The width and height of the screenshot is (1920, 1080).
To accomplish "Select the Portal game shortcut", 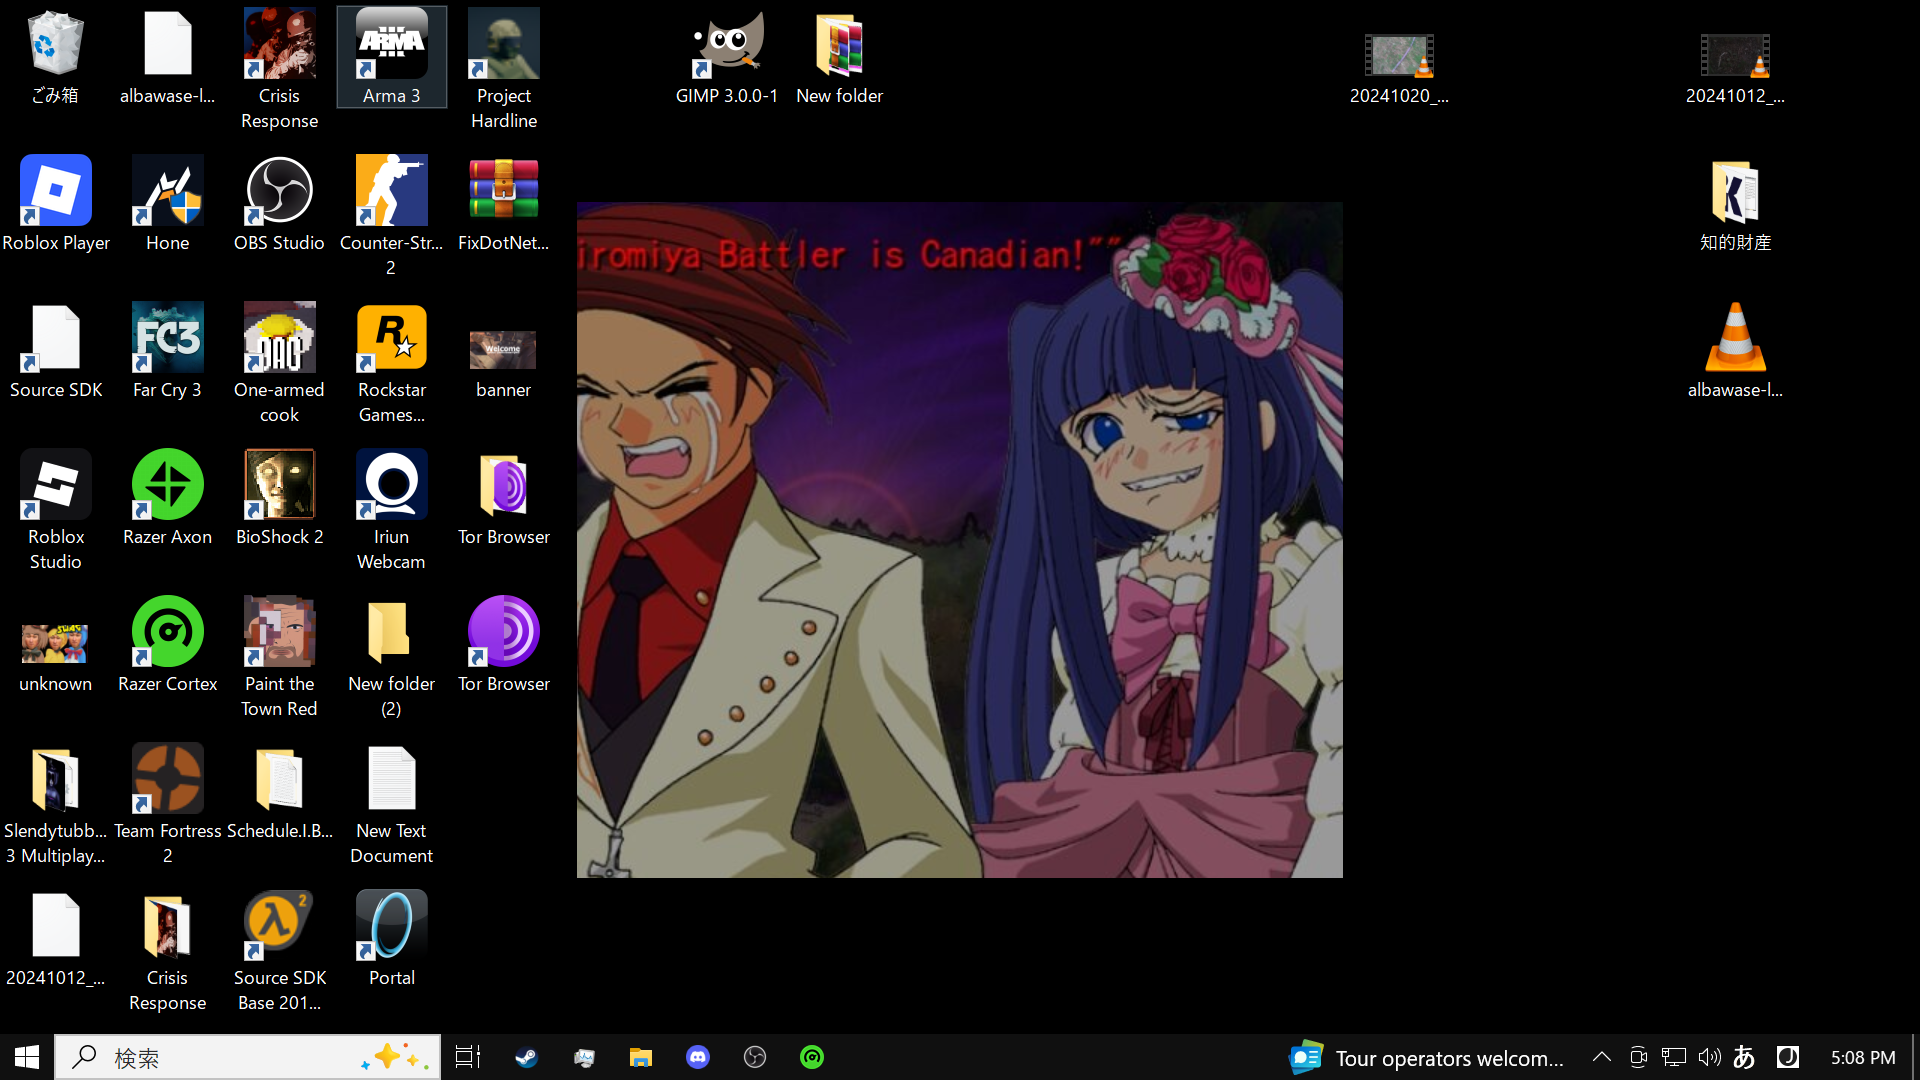I will coord(391,939).
